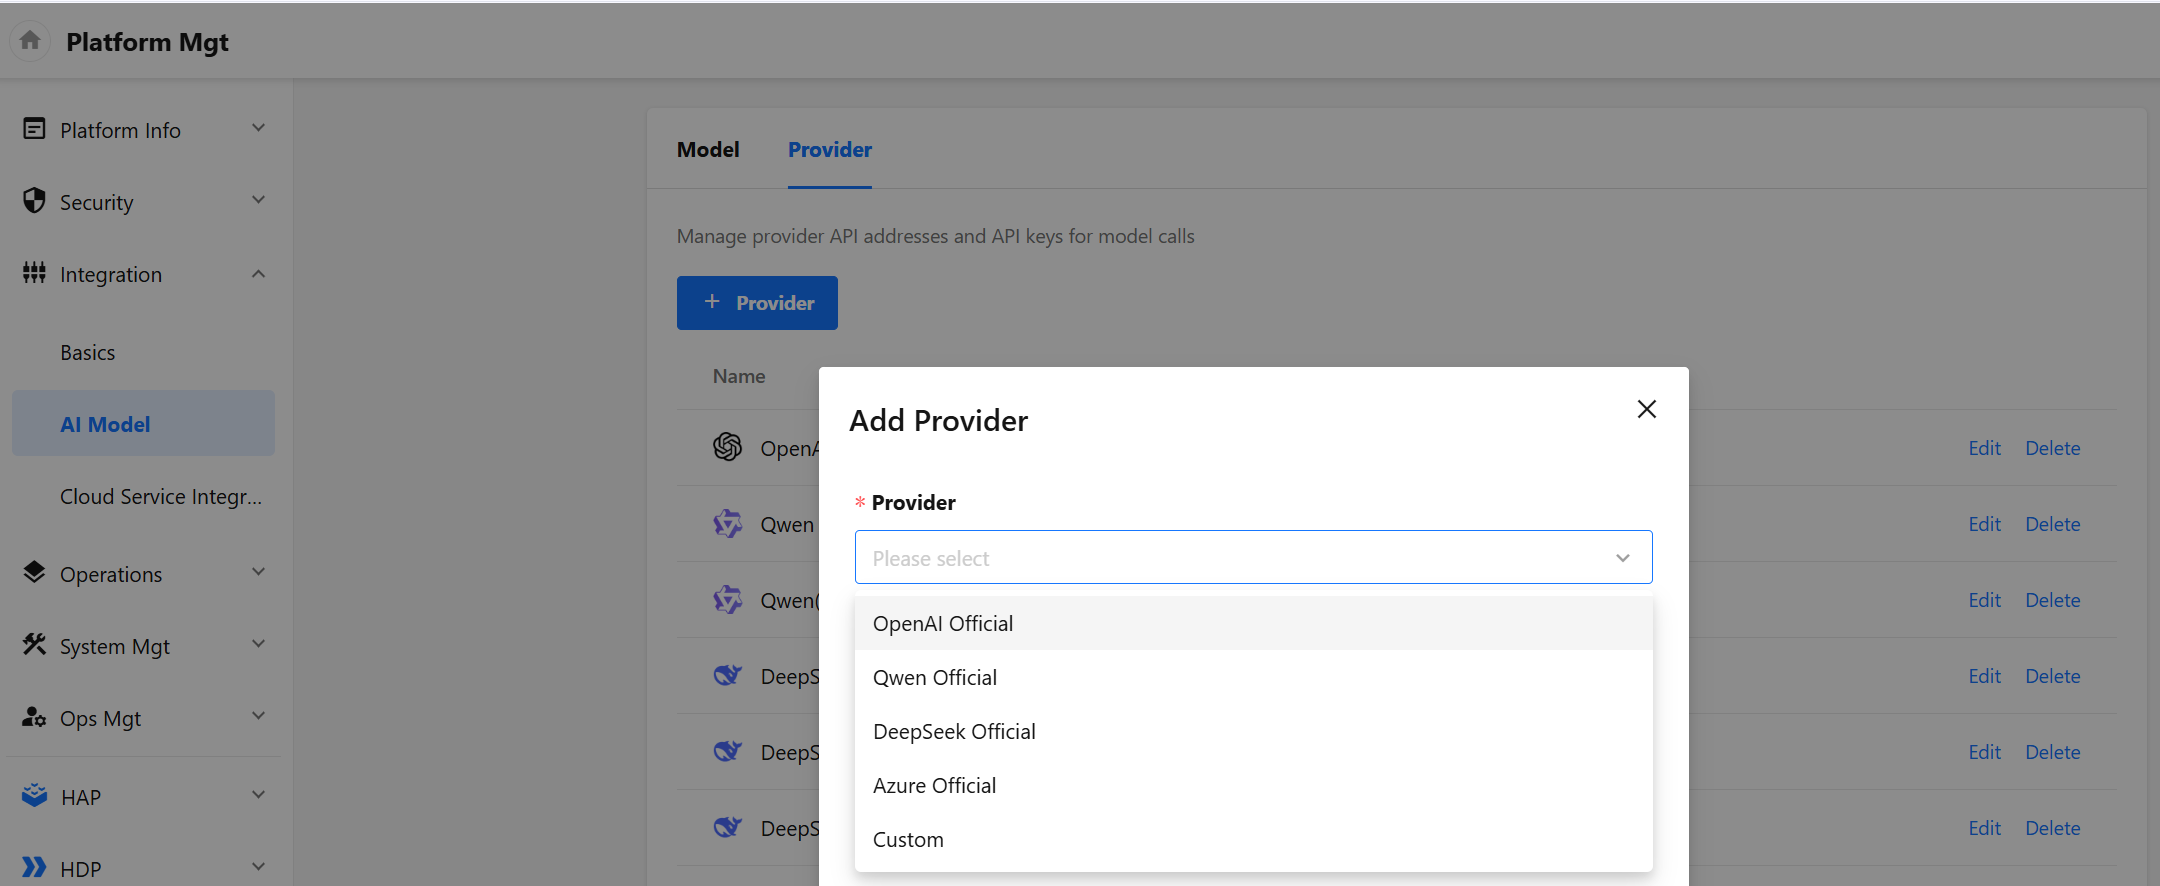Click the HDP double-arrow icon
Viewport: 2160px width, 886px height.
(34, 868)
